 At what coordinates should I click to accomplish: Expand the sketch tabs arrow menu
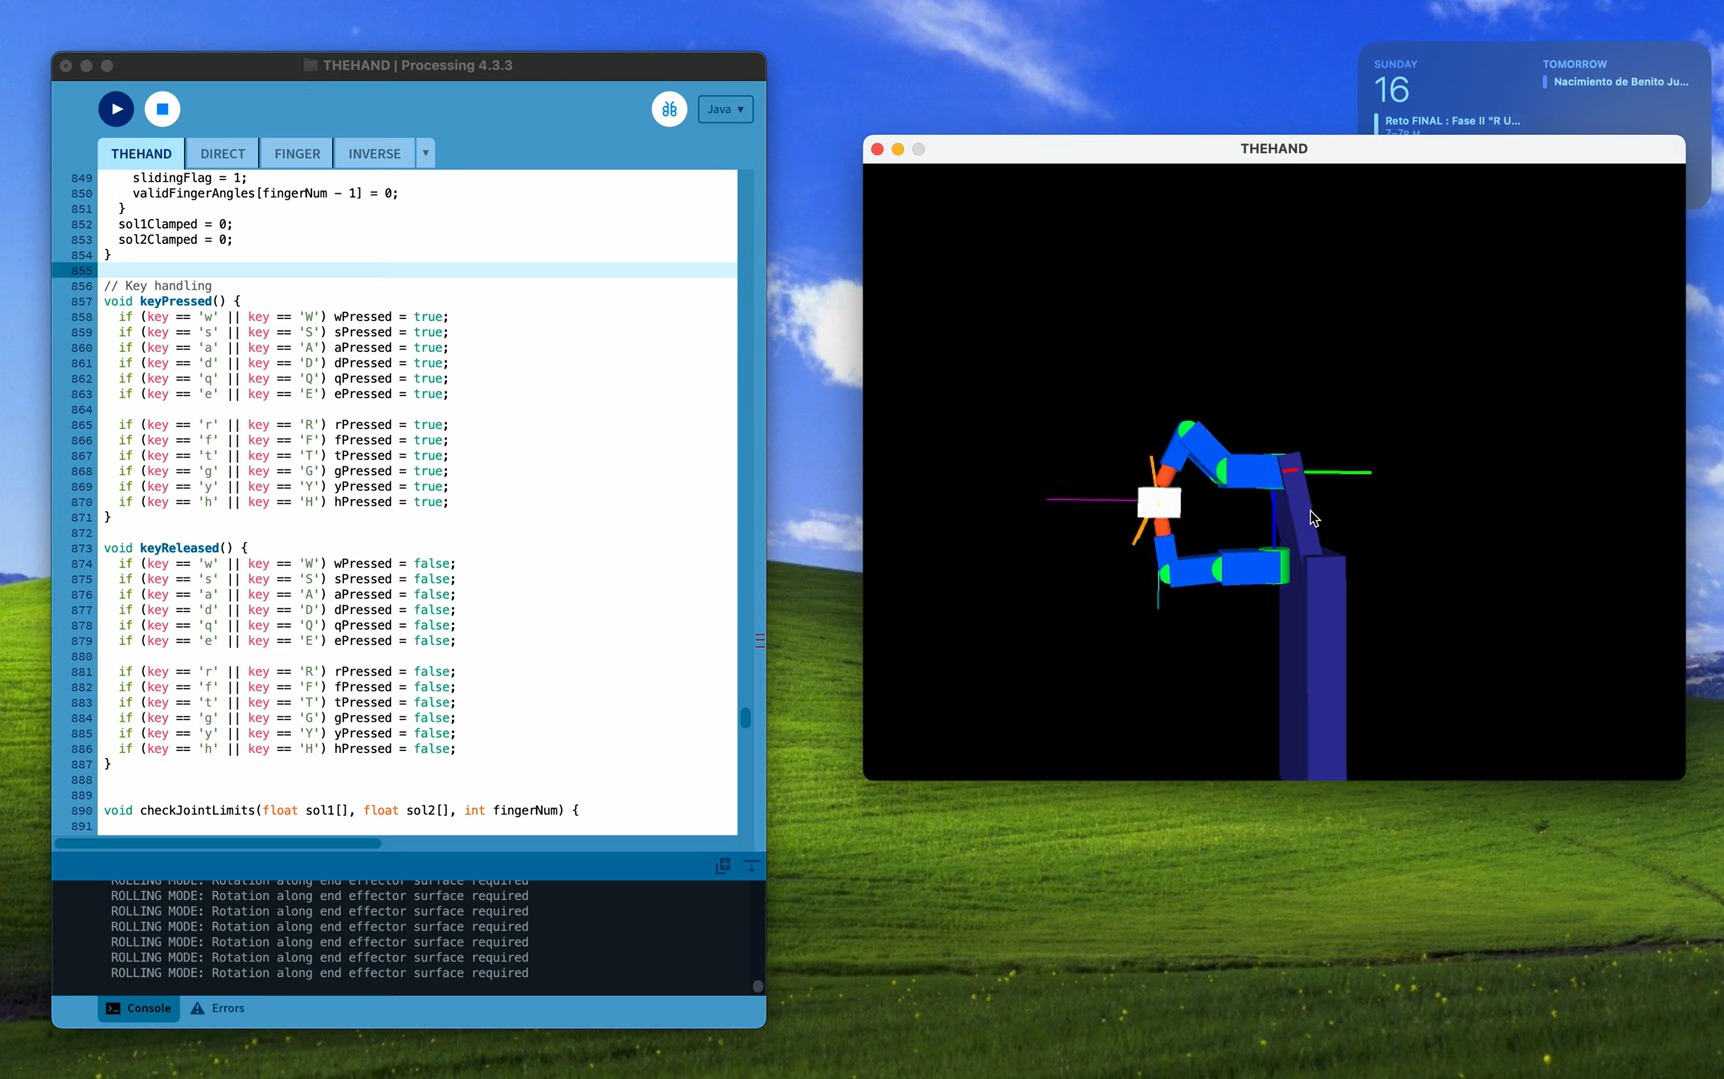(x=426, y=153)
